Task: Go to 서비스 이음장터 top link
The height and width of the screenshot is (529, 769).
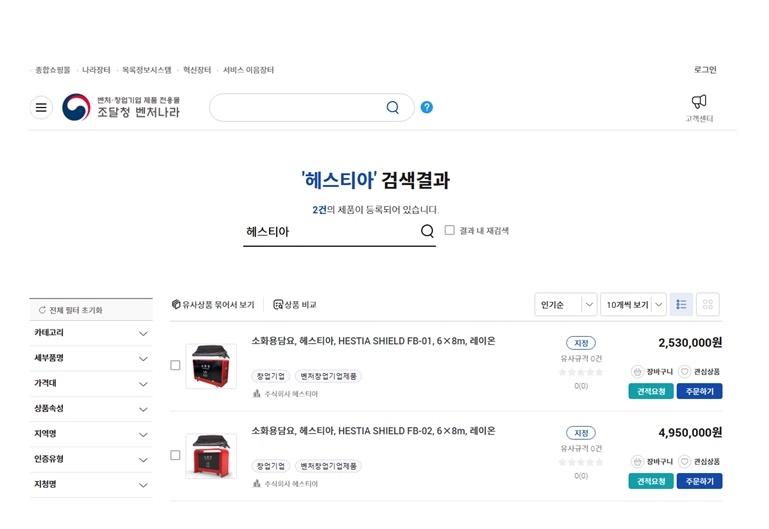Action: pyautogui.click(x=249, y=70)
